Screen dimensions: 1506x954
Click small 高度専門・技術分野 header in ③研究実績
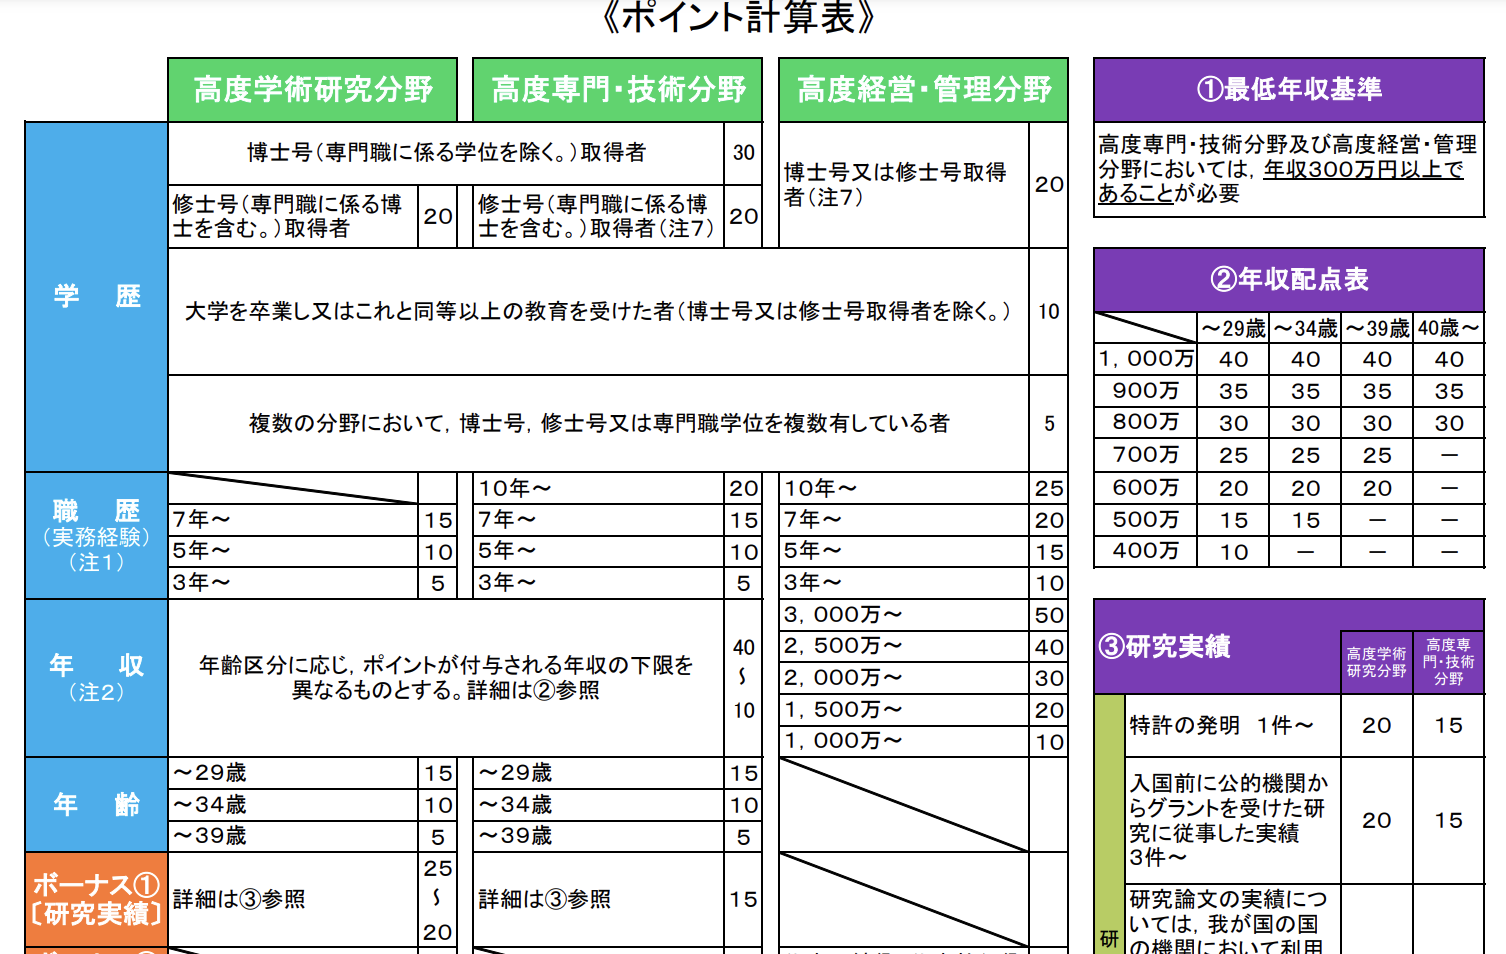1448,662
